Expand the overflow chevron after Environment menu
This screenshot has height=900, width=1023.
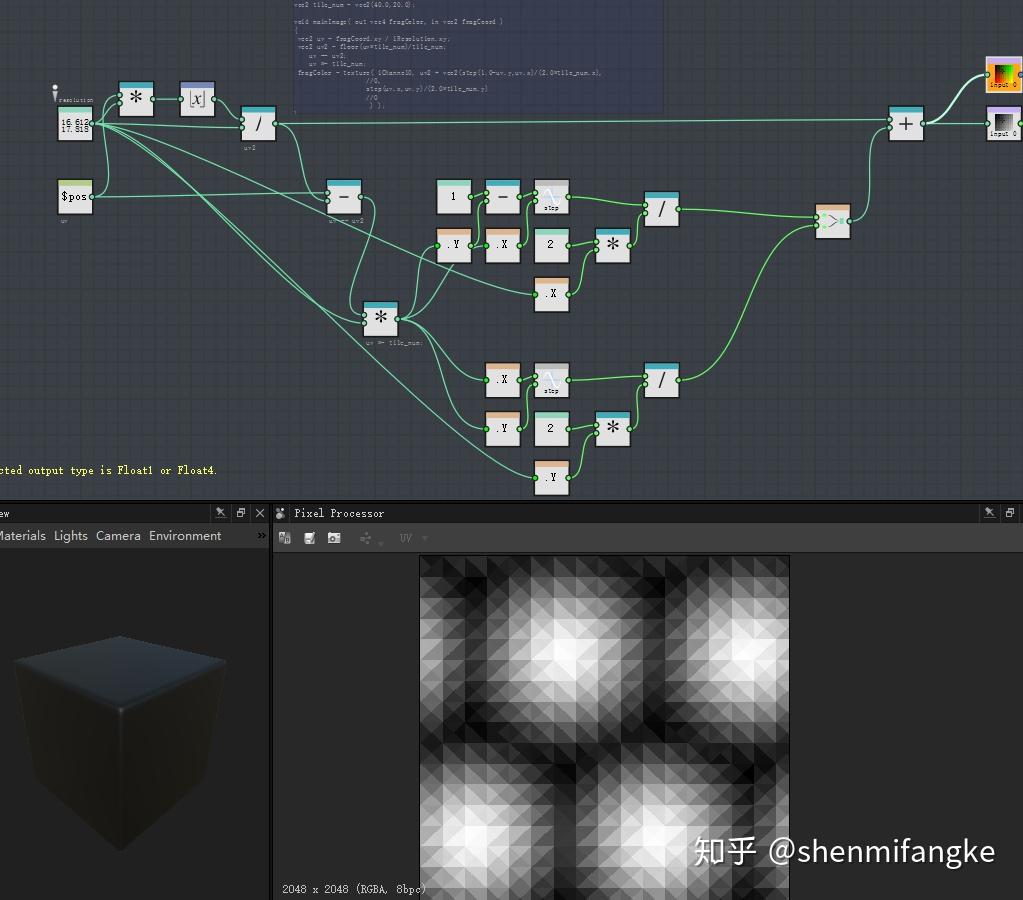[261, 535]
